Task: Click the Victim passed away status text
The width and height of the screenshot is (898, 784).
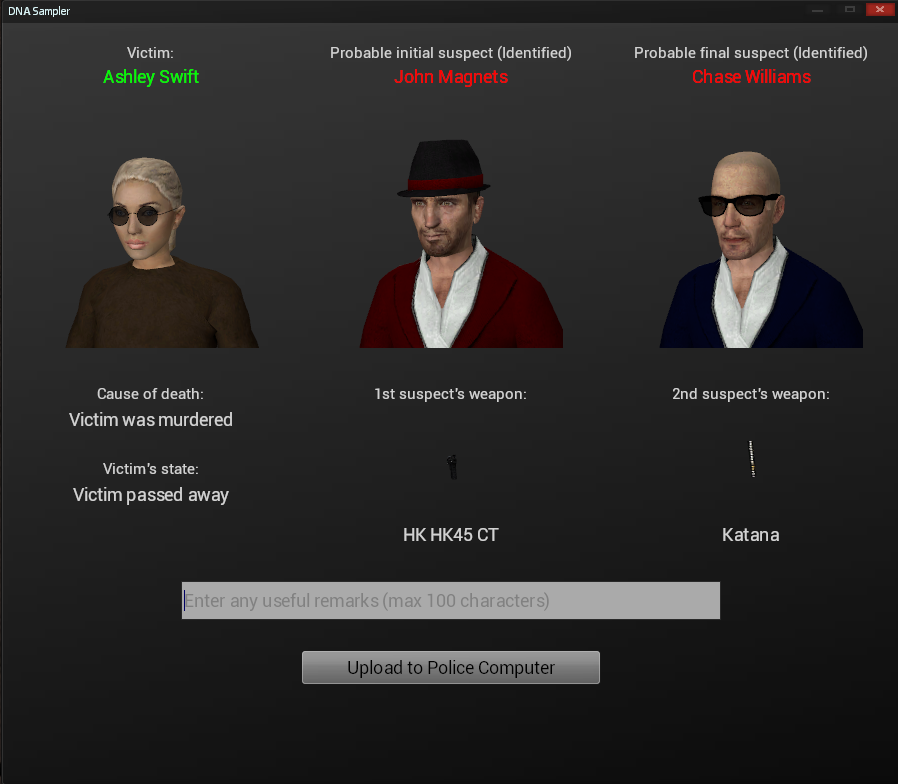Action: pyautogui.click(x=151, y=495)
